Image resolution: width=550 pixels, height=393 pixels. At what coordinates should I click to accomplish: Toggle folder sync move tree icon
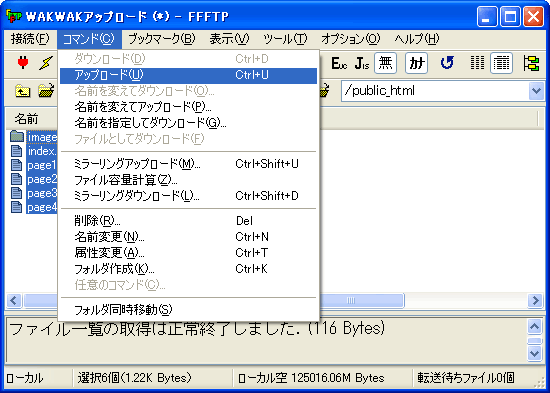[531, 63]
